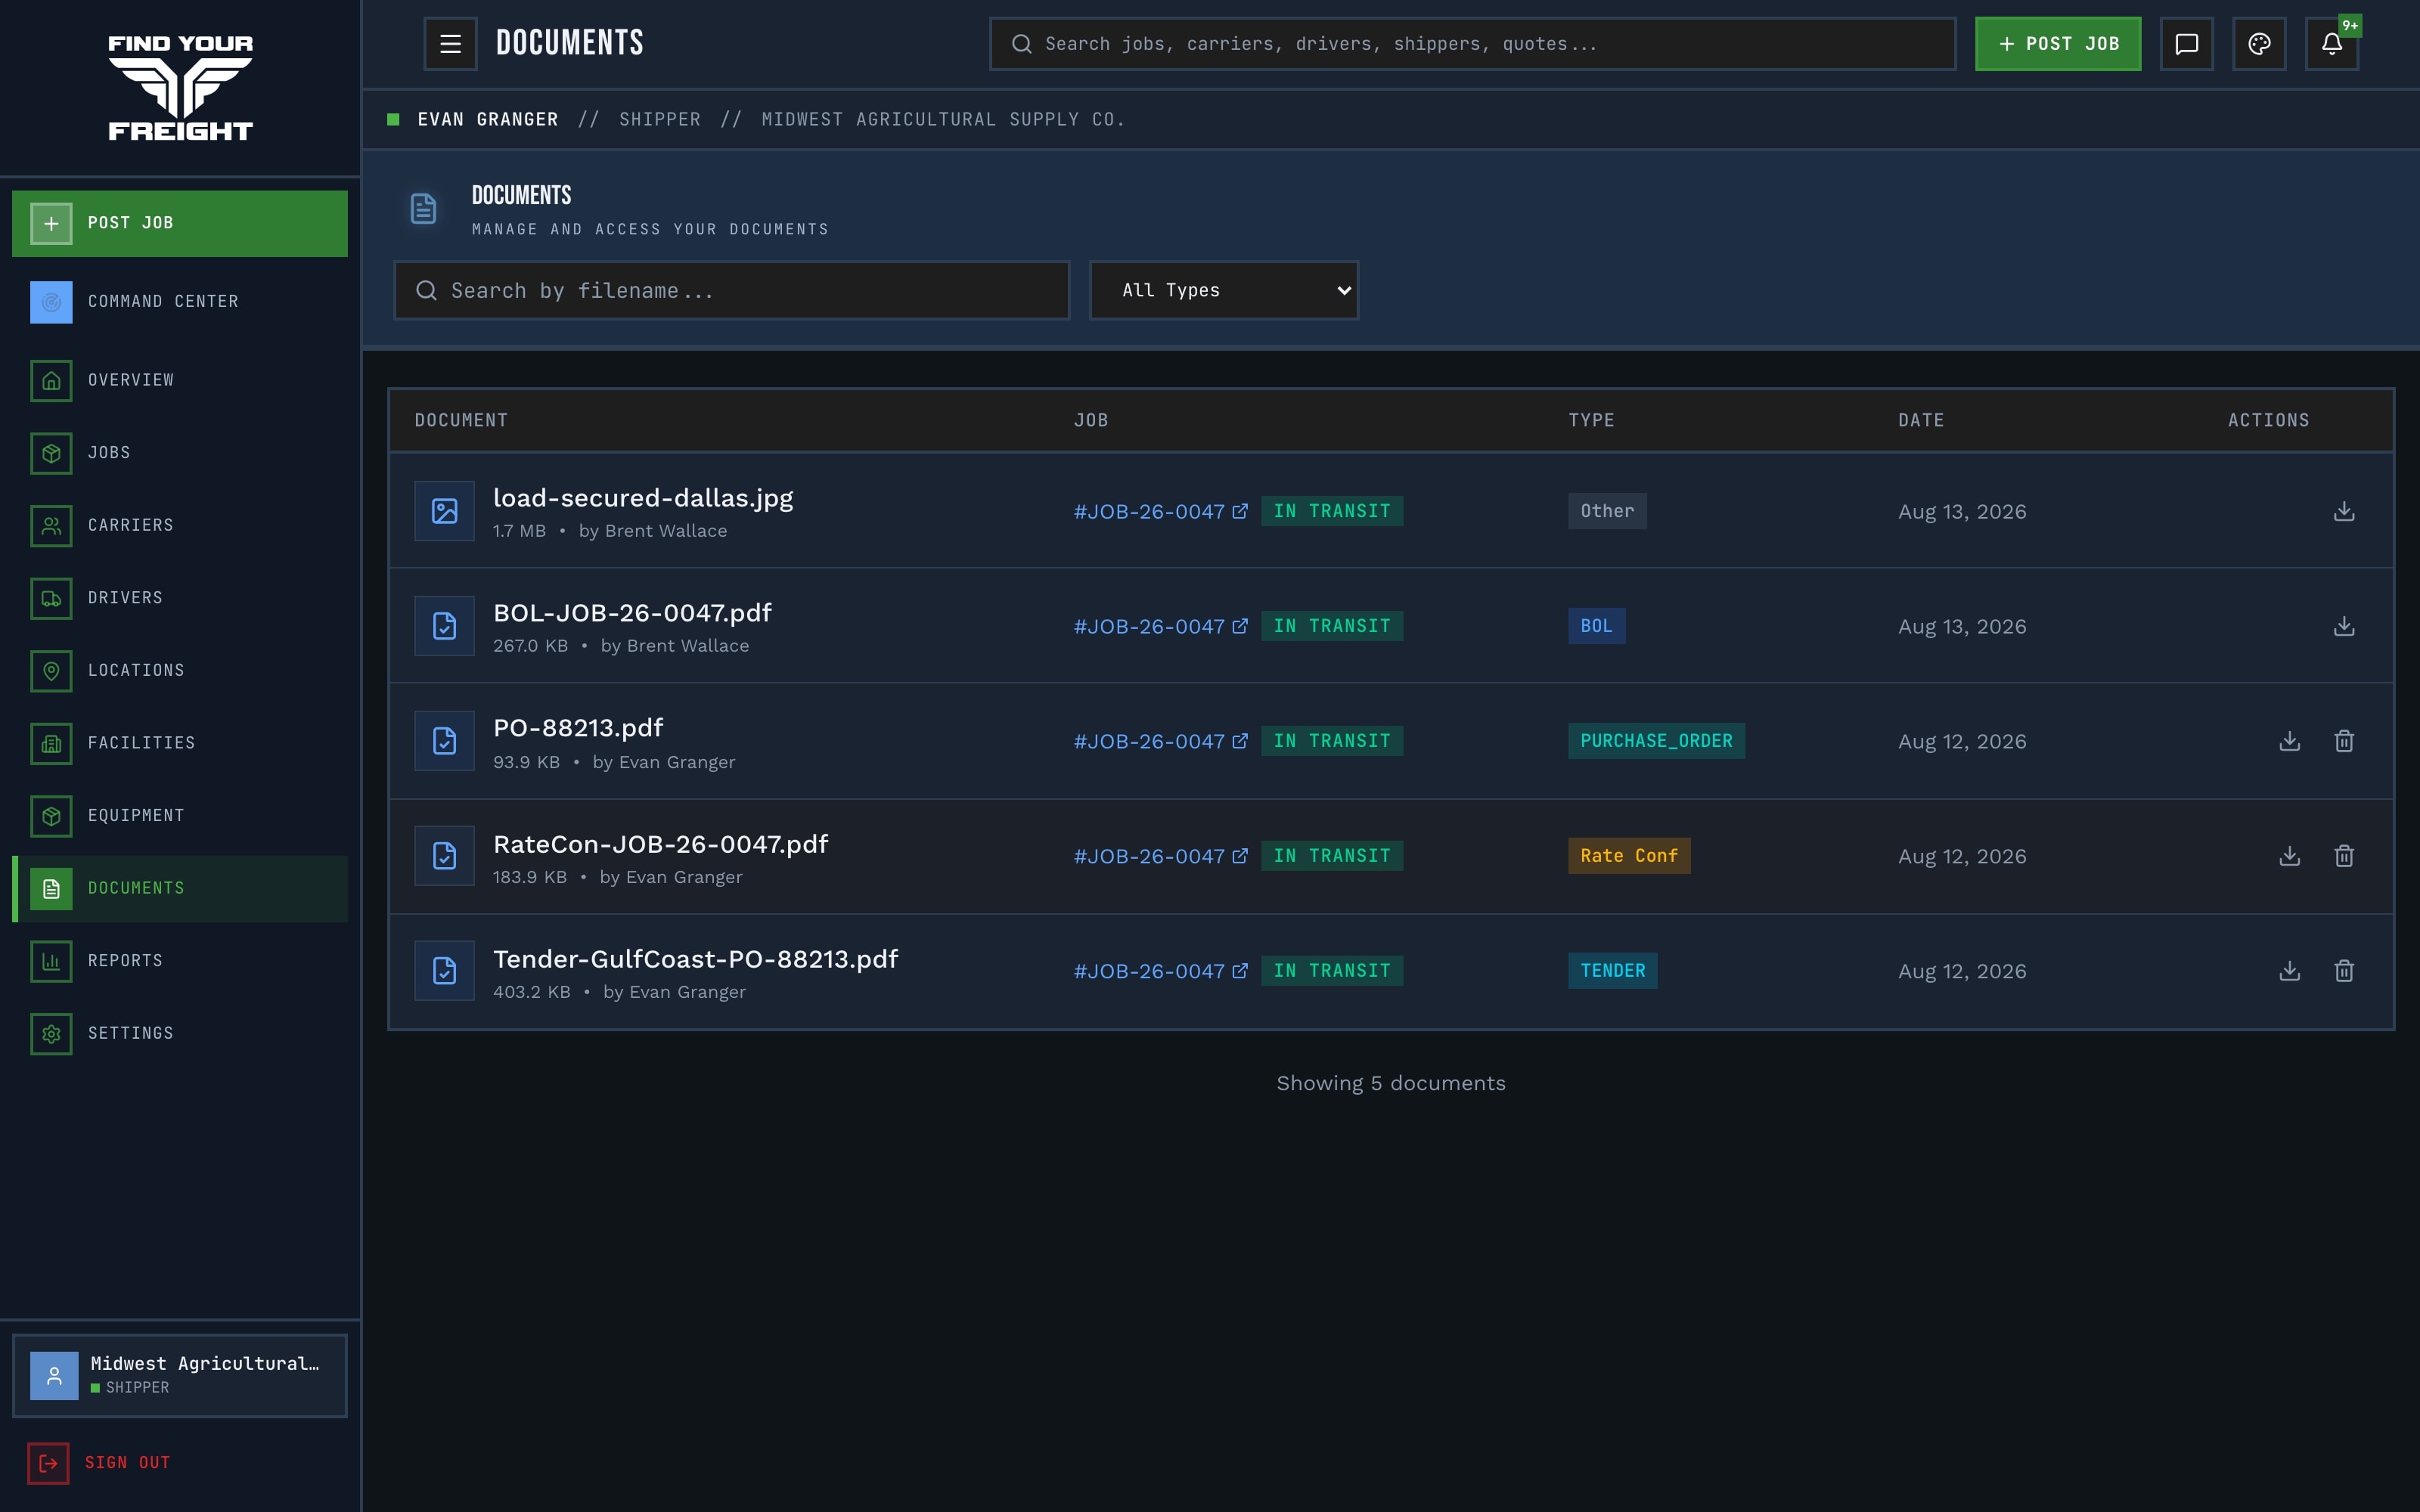Click the image file icon for load-secured-dallas.jpg
The image size is (2420, 1512).
pyautogui.click(x=444, y=511)
